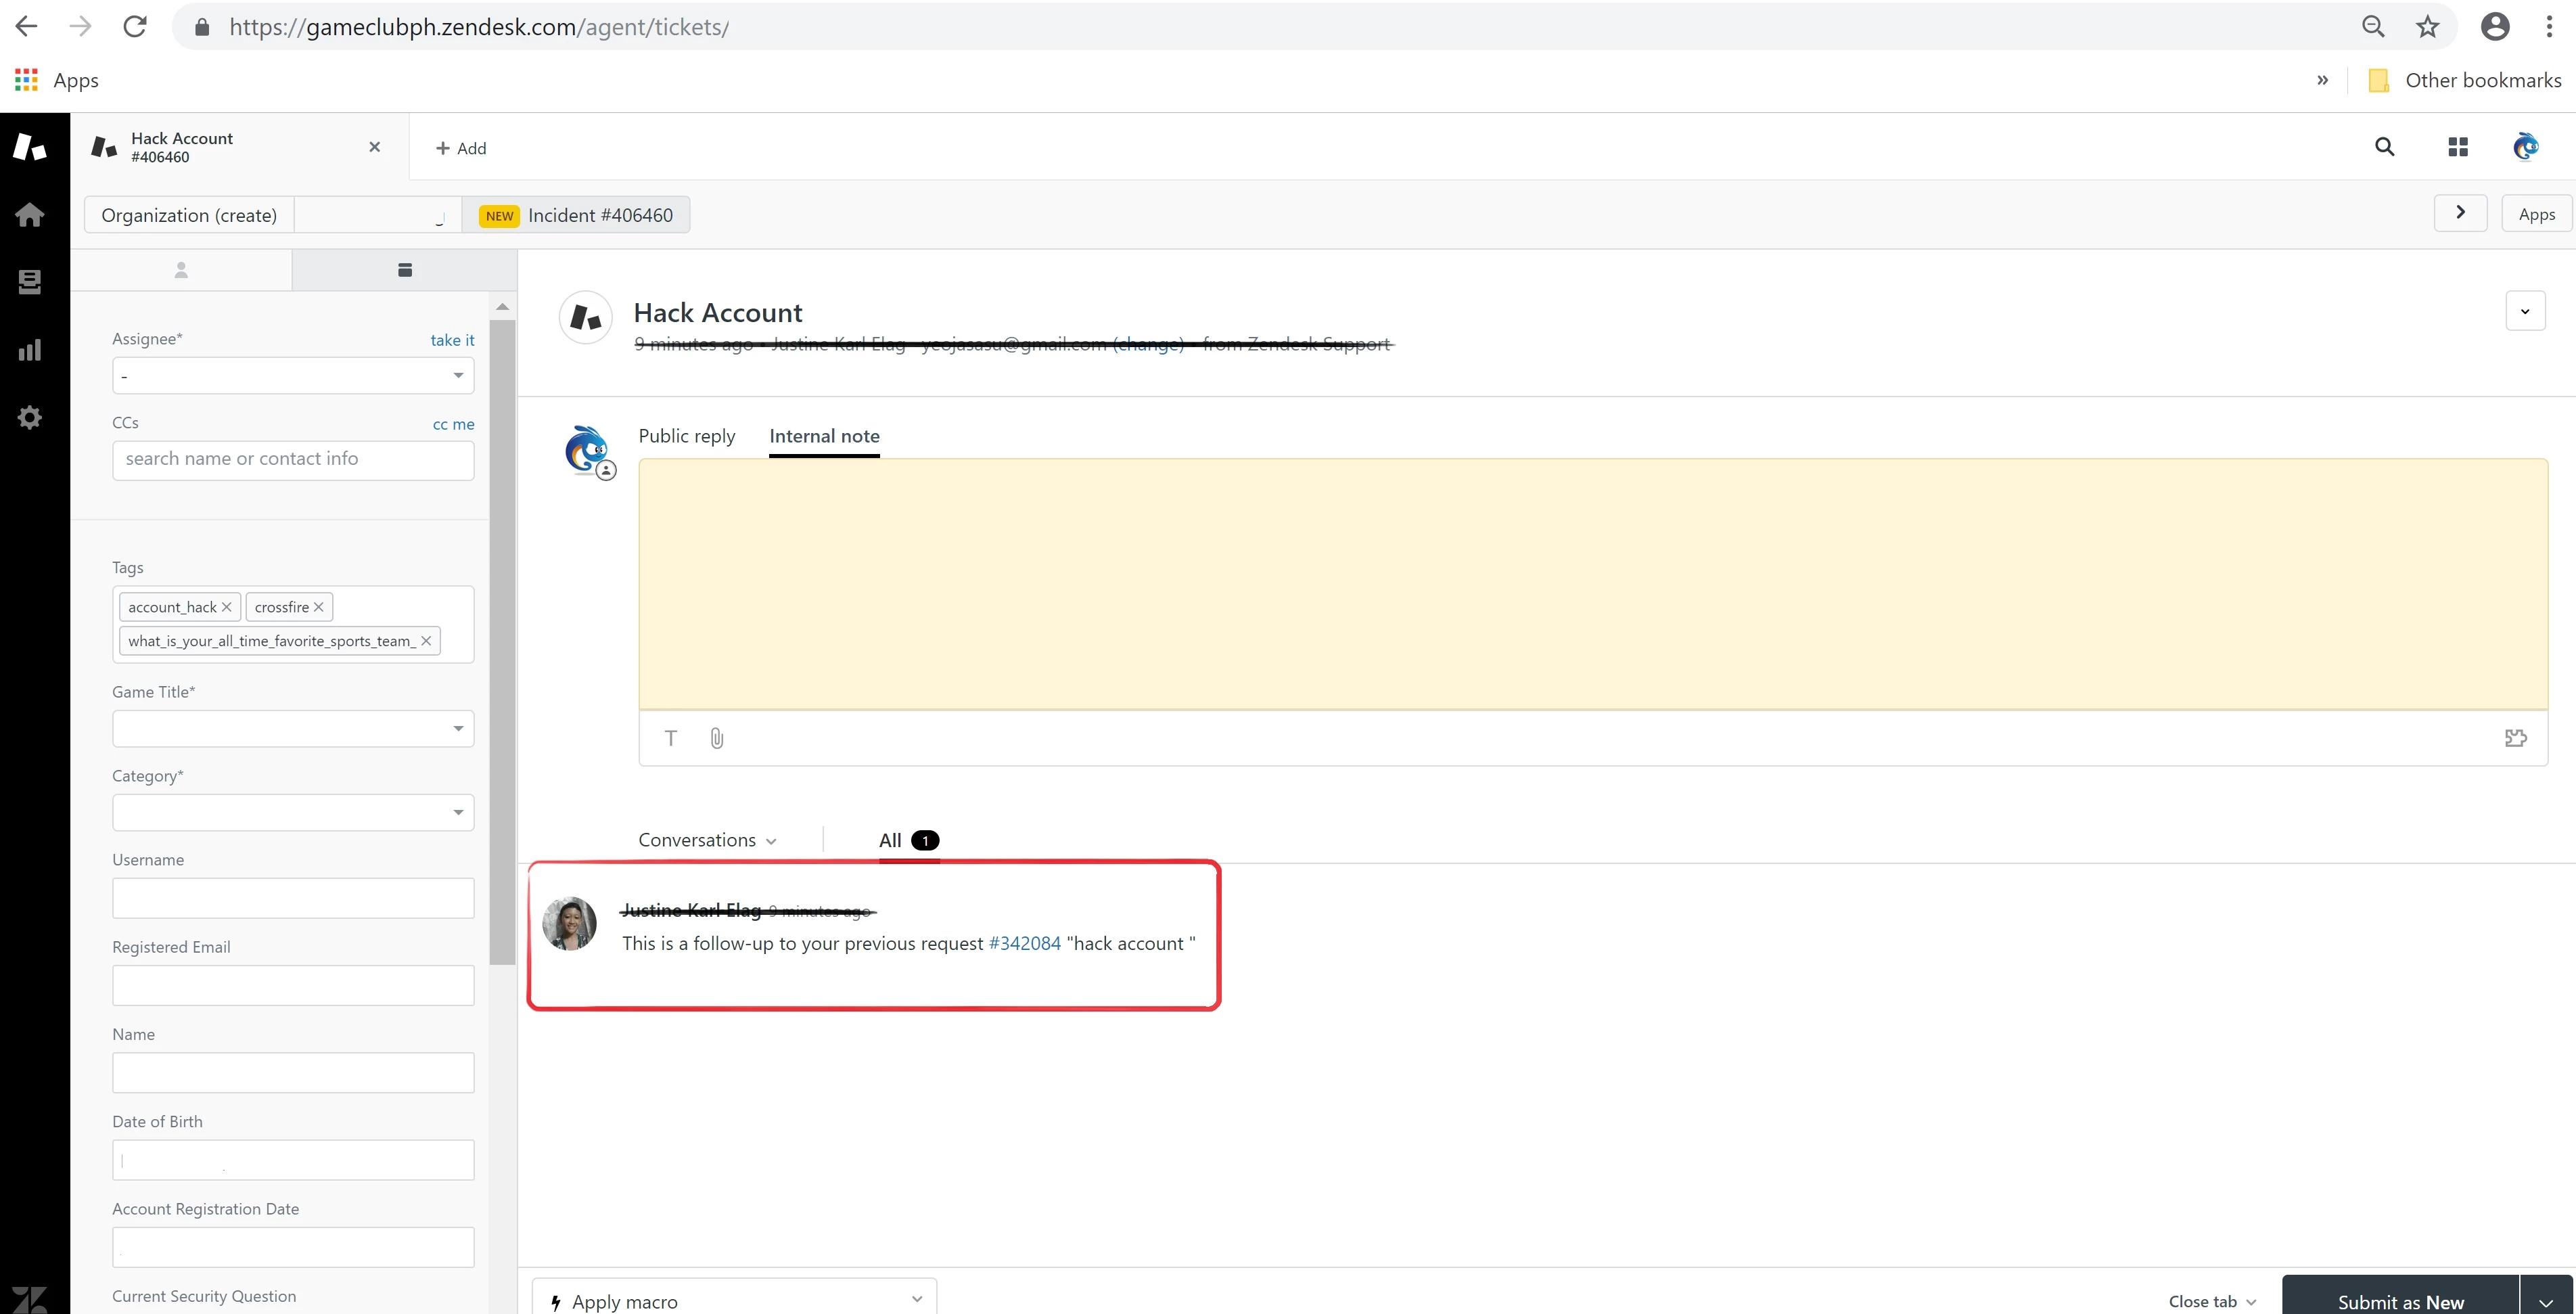Open the Zendesk Home dashboard icon
2576x1314 pixels.
(x=30, y=215)
